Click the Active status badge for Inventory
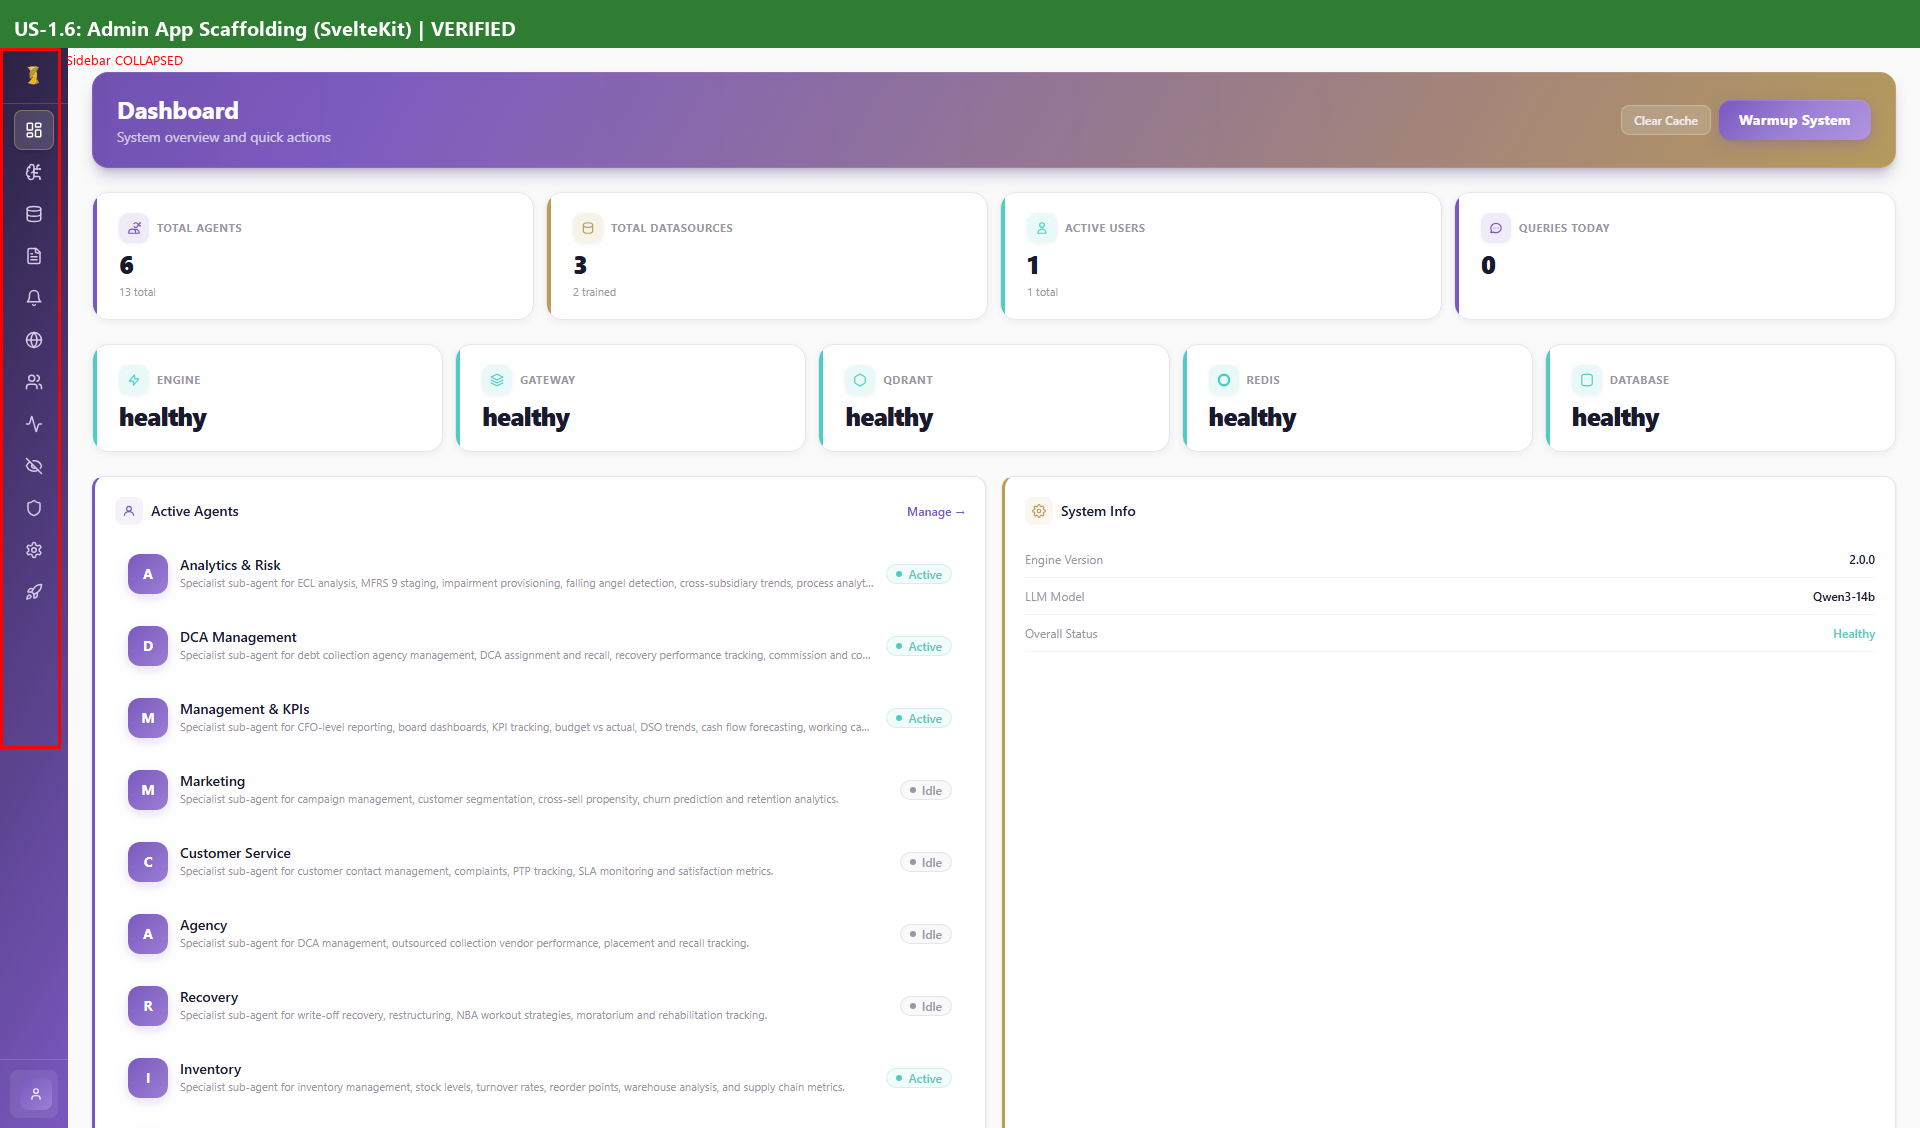This screenshot has height=1128, width=1920. 918,1078
